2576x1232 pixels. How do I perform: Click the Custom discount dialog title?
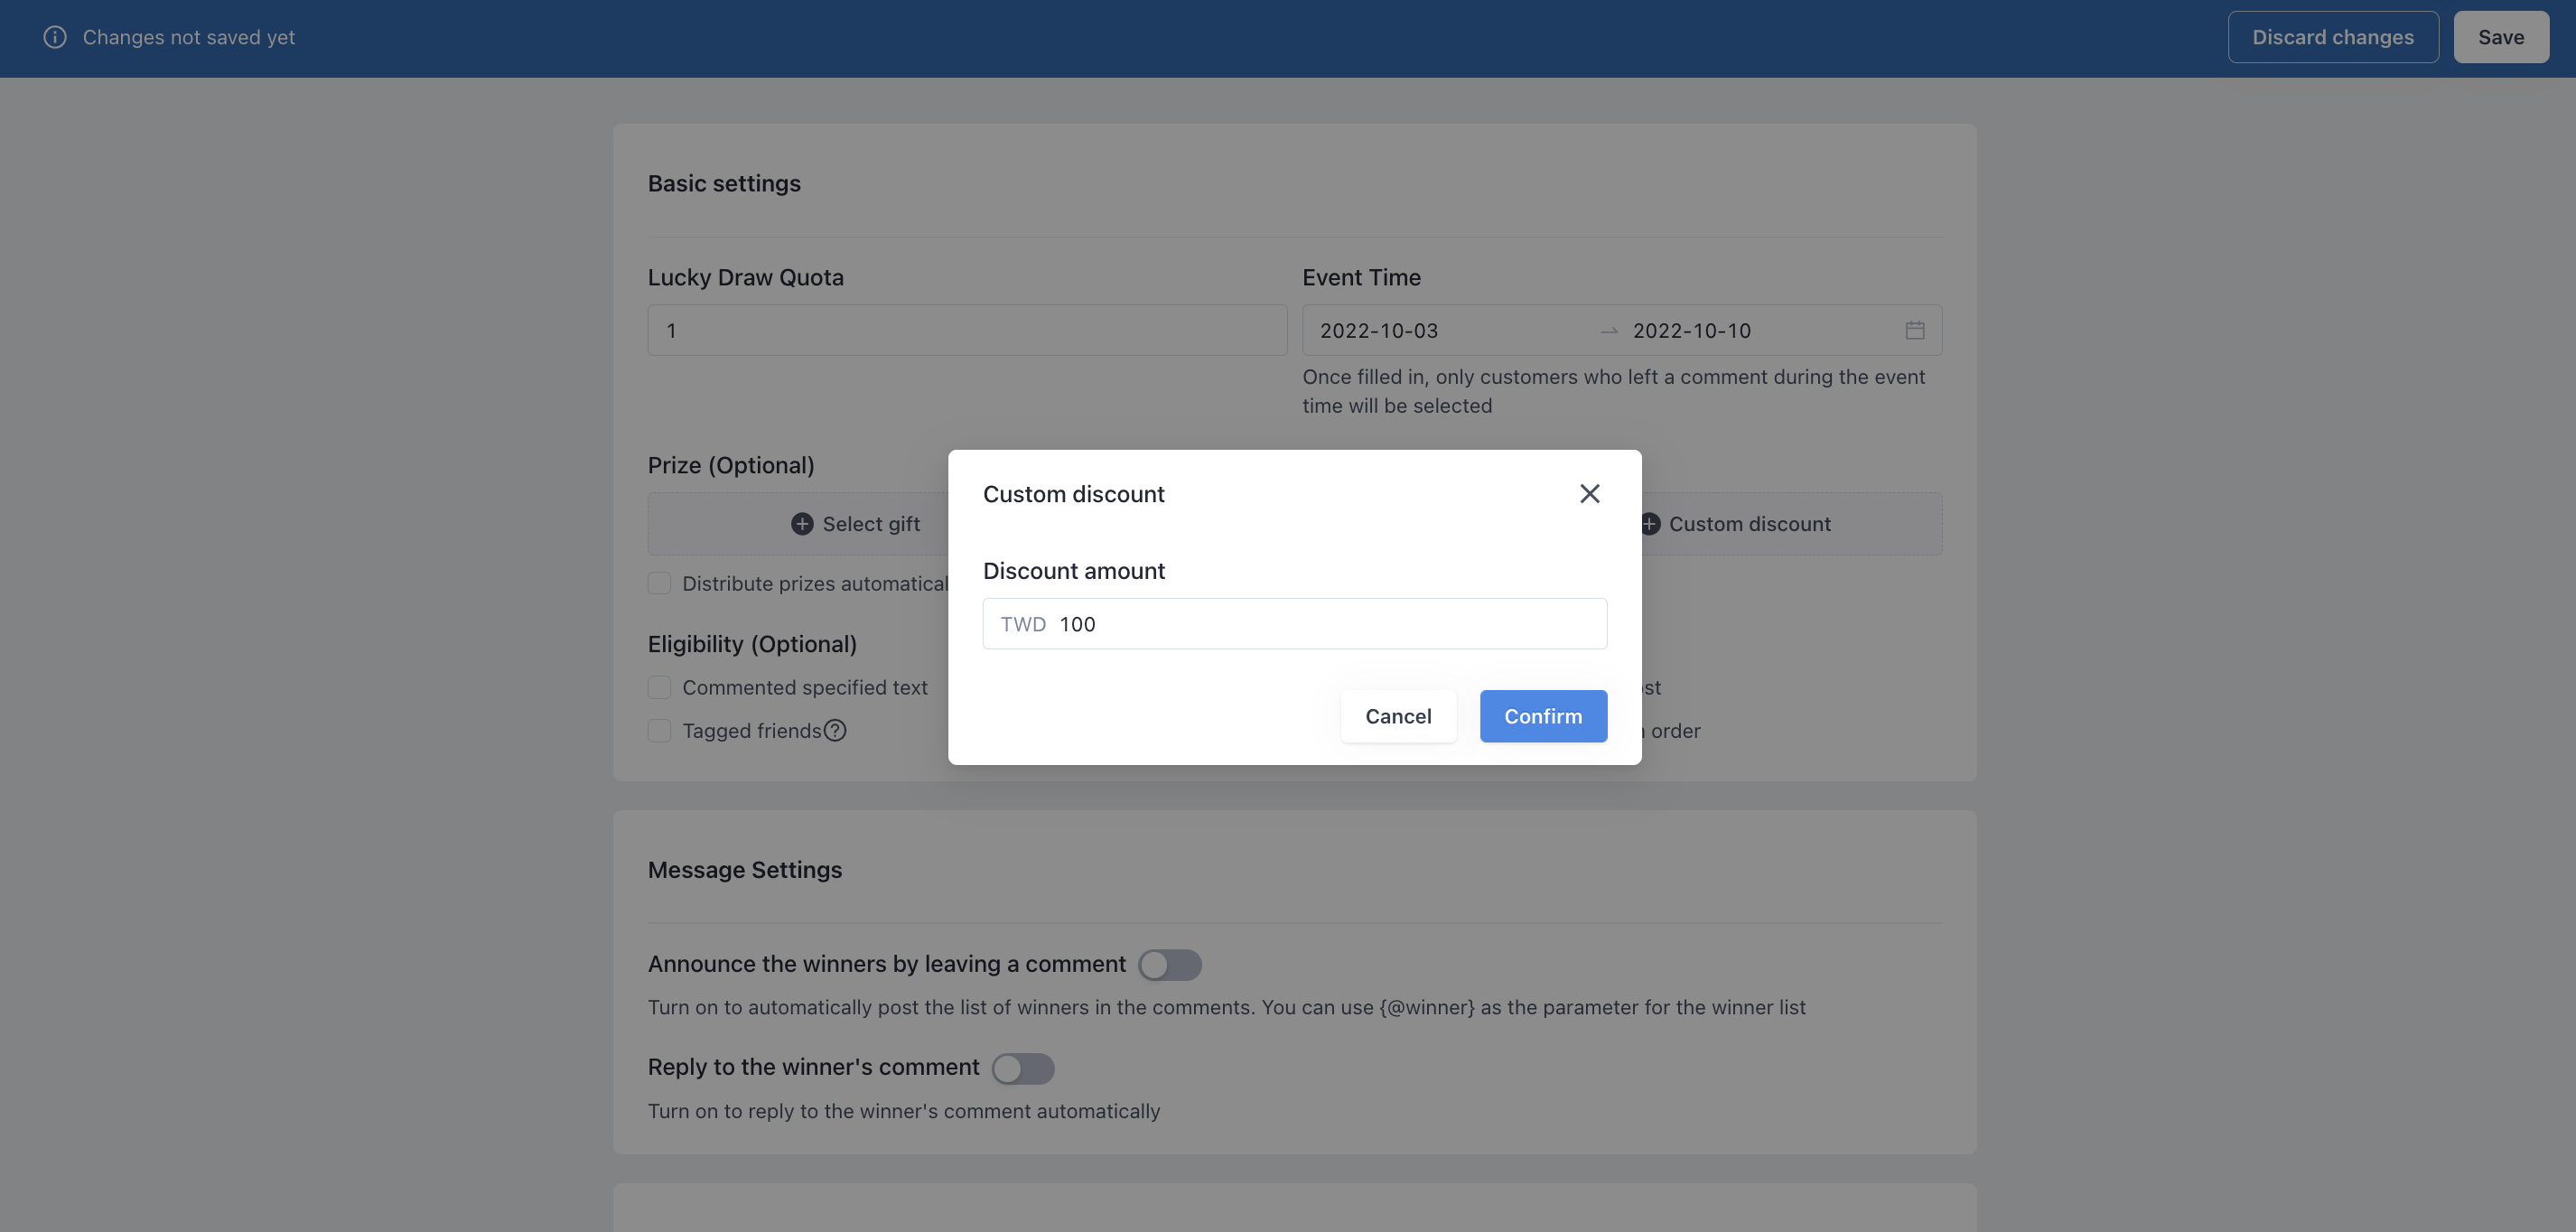[x=1074, y=494]
